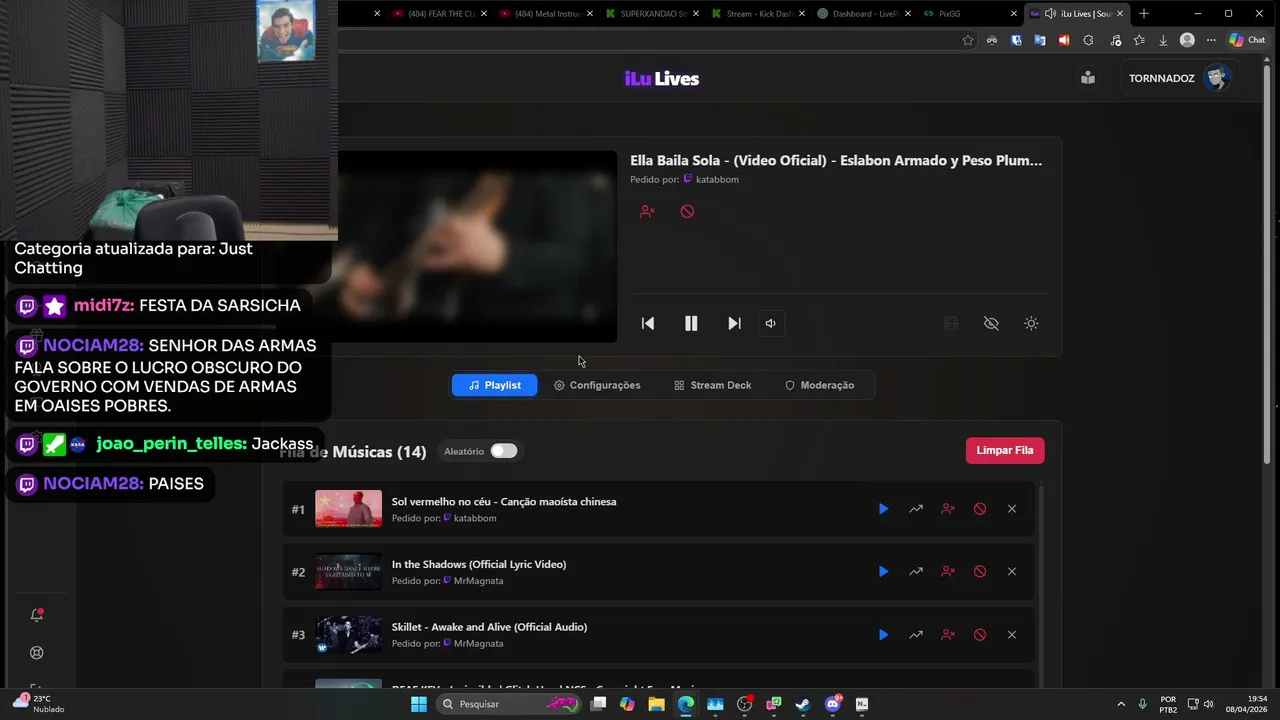
Task: Open the TORNNADOZ user profile menu
Action: (x=1178, y=78)
